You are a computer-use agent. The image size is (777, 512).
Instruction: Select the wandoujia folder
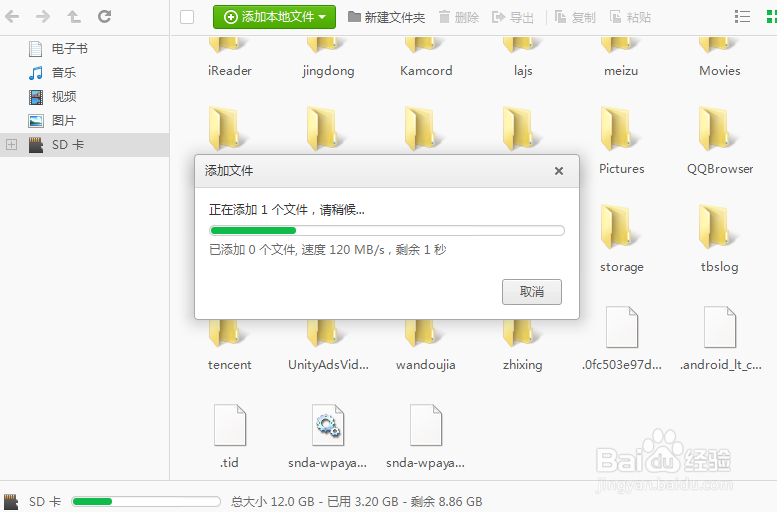click(426, 347)
